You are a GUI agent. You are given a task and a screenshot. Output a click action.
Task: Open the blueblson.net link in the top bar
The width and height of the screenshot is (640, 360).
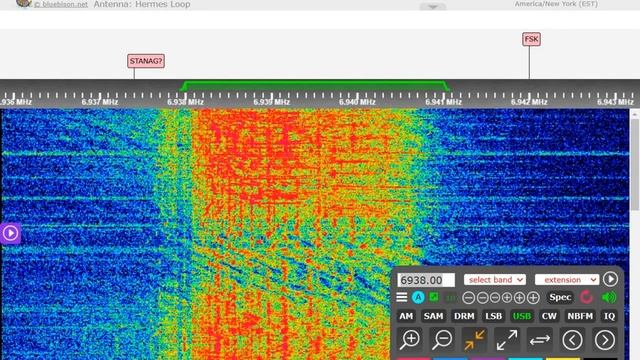click(x=60, y=4)
